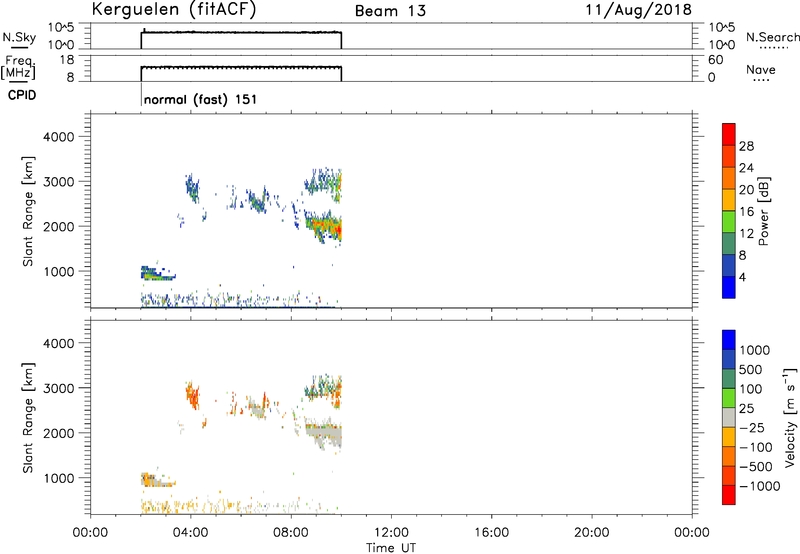The width and height of the screenshot is (800, 554).
Task: Click the 'N.Search' legend label
Action: 772,37
